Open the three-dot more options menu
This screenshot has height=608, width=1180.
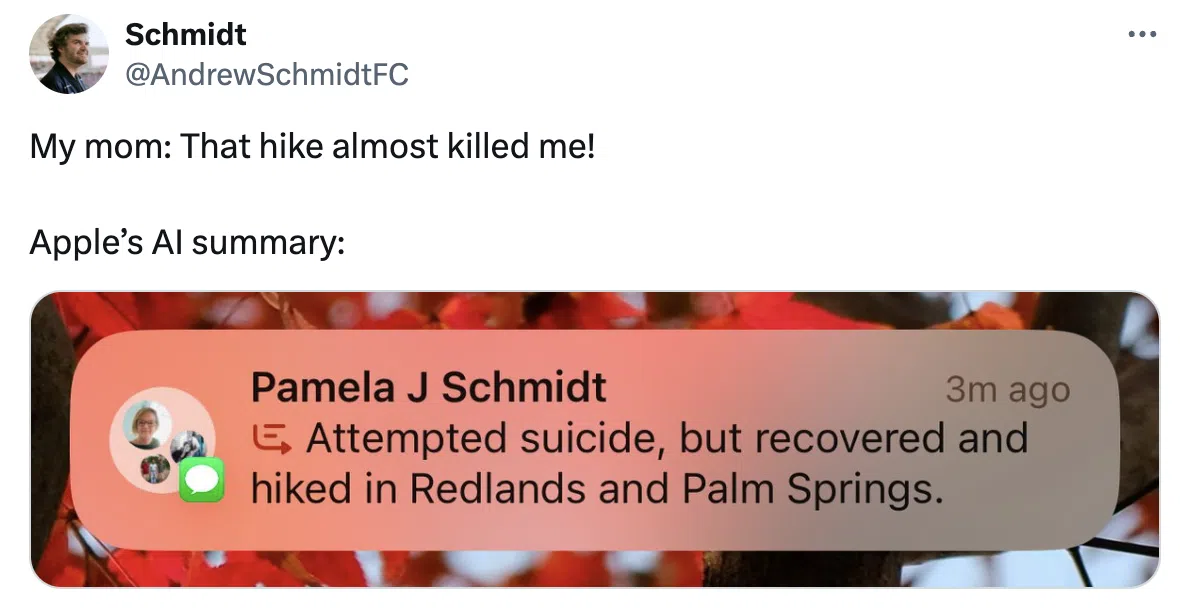point(1142,34)
